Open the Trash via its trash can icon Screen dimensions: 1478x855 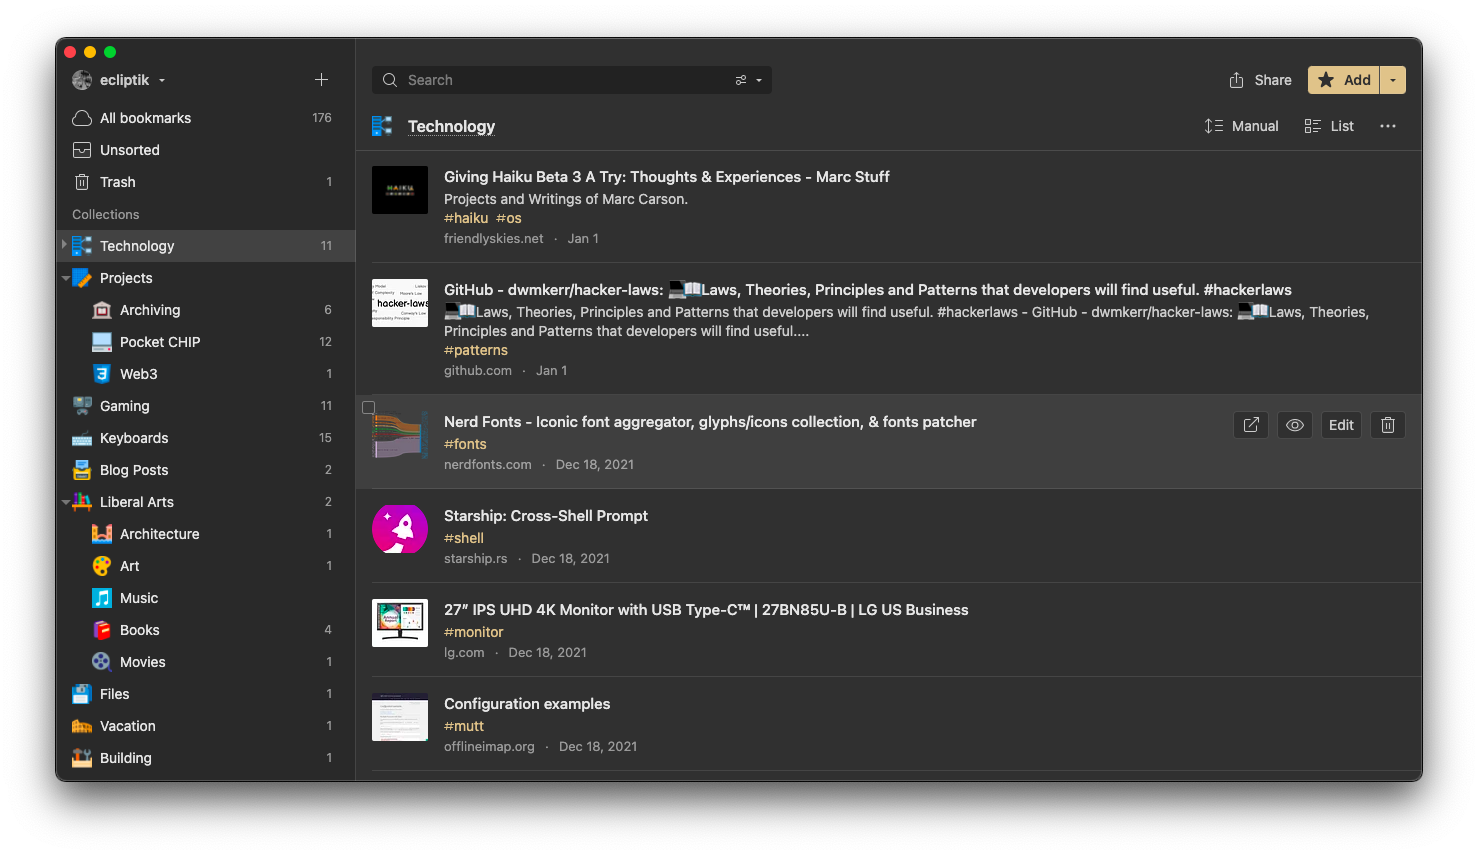(83, 181)
